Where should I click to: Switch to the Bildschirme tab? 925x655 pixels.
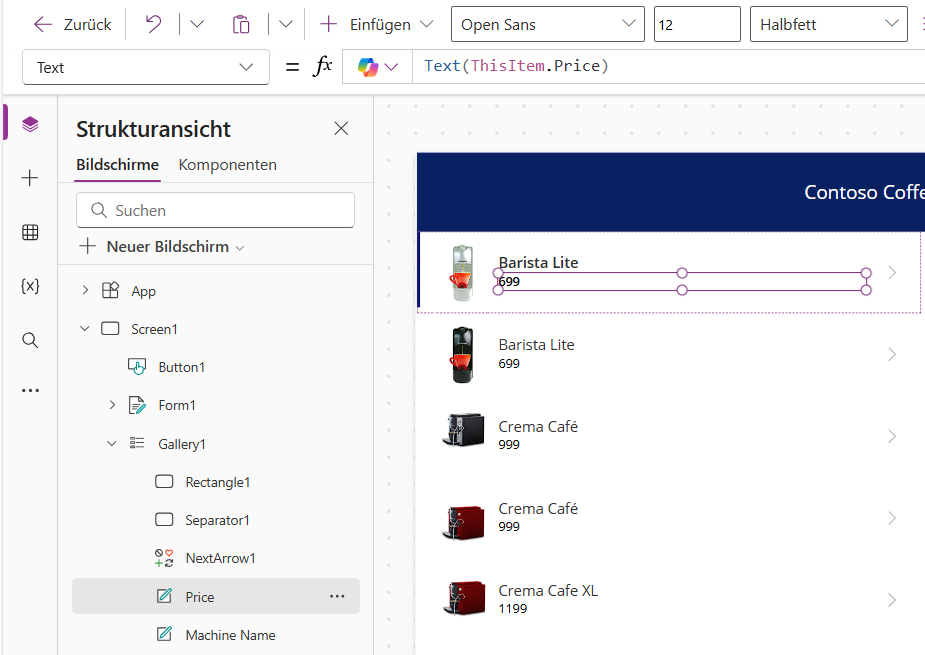tap(117, 165)
